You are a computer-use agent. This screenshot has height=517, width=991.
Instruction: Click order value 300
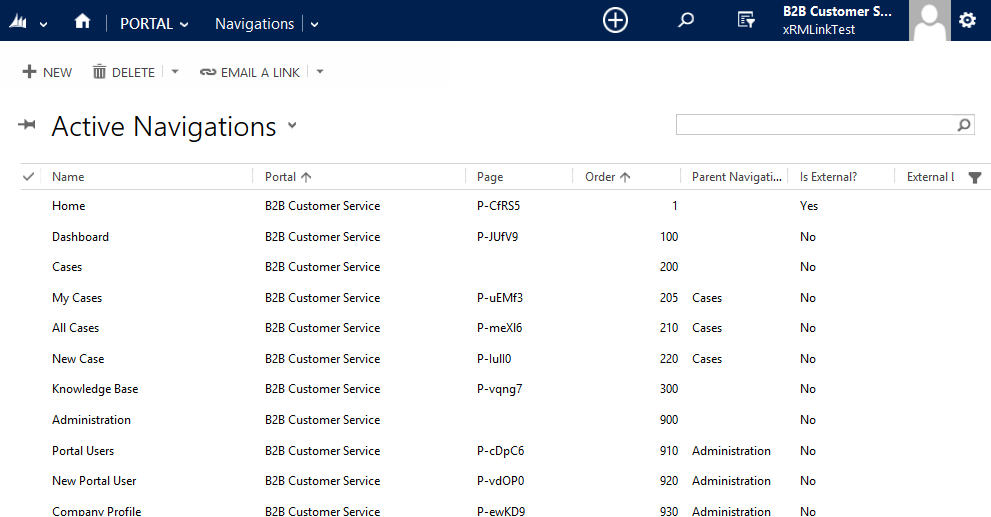coord(669,389)
